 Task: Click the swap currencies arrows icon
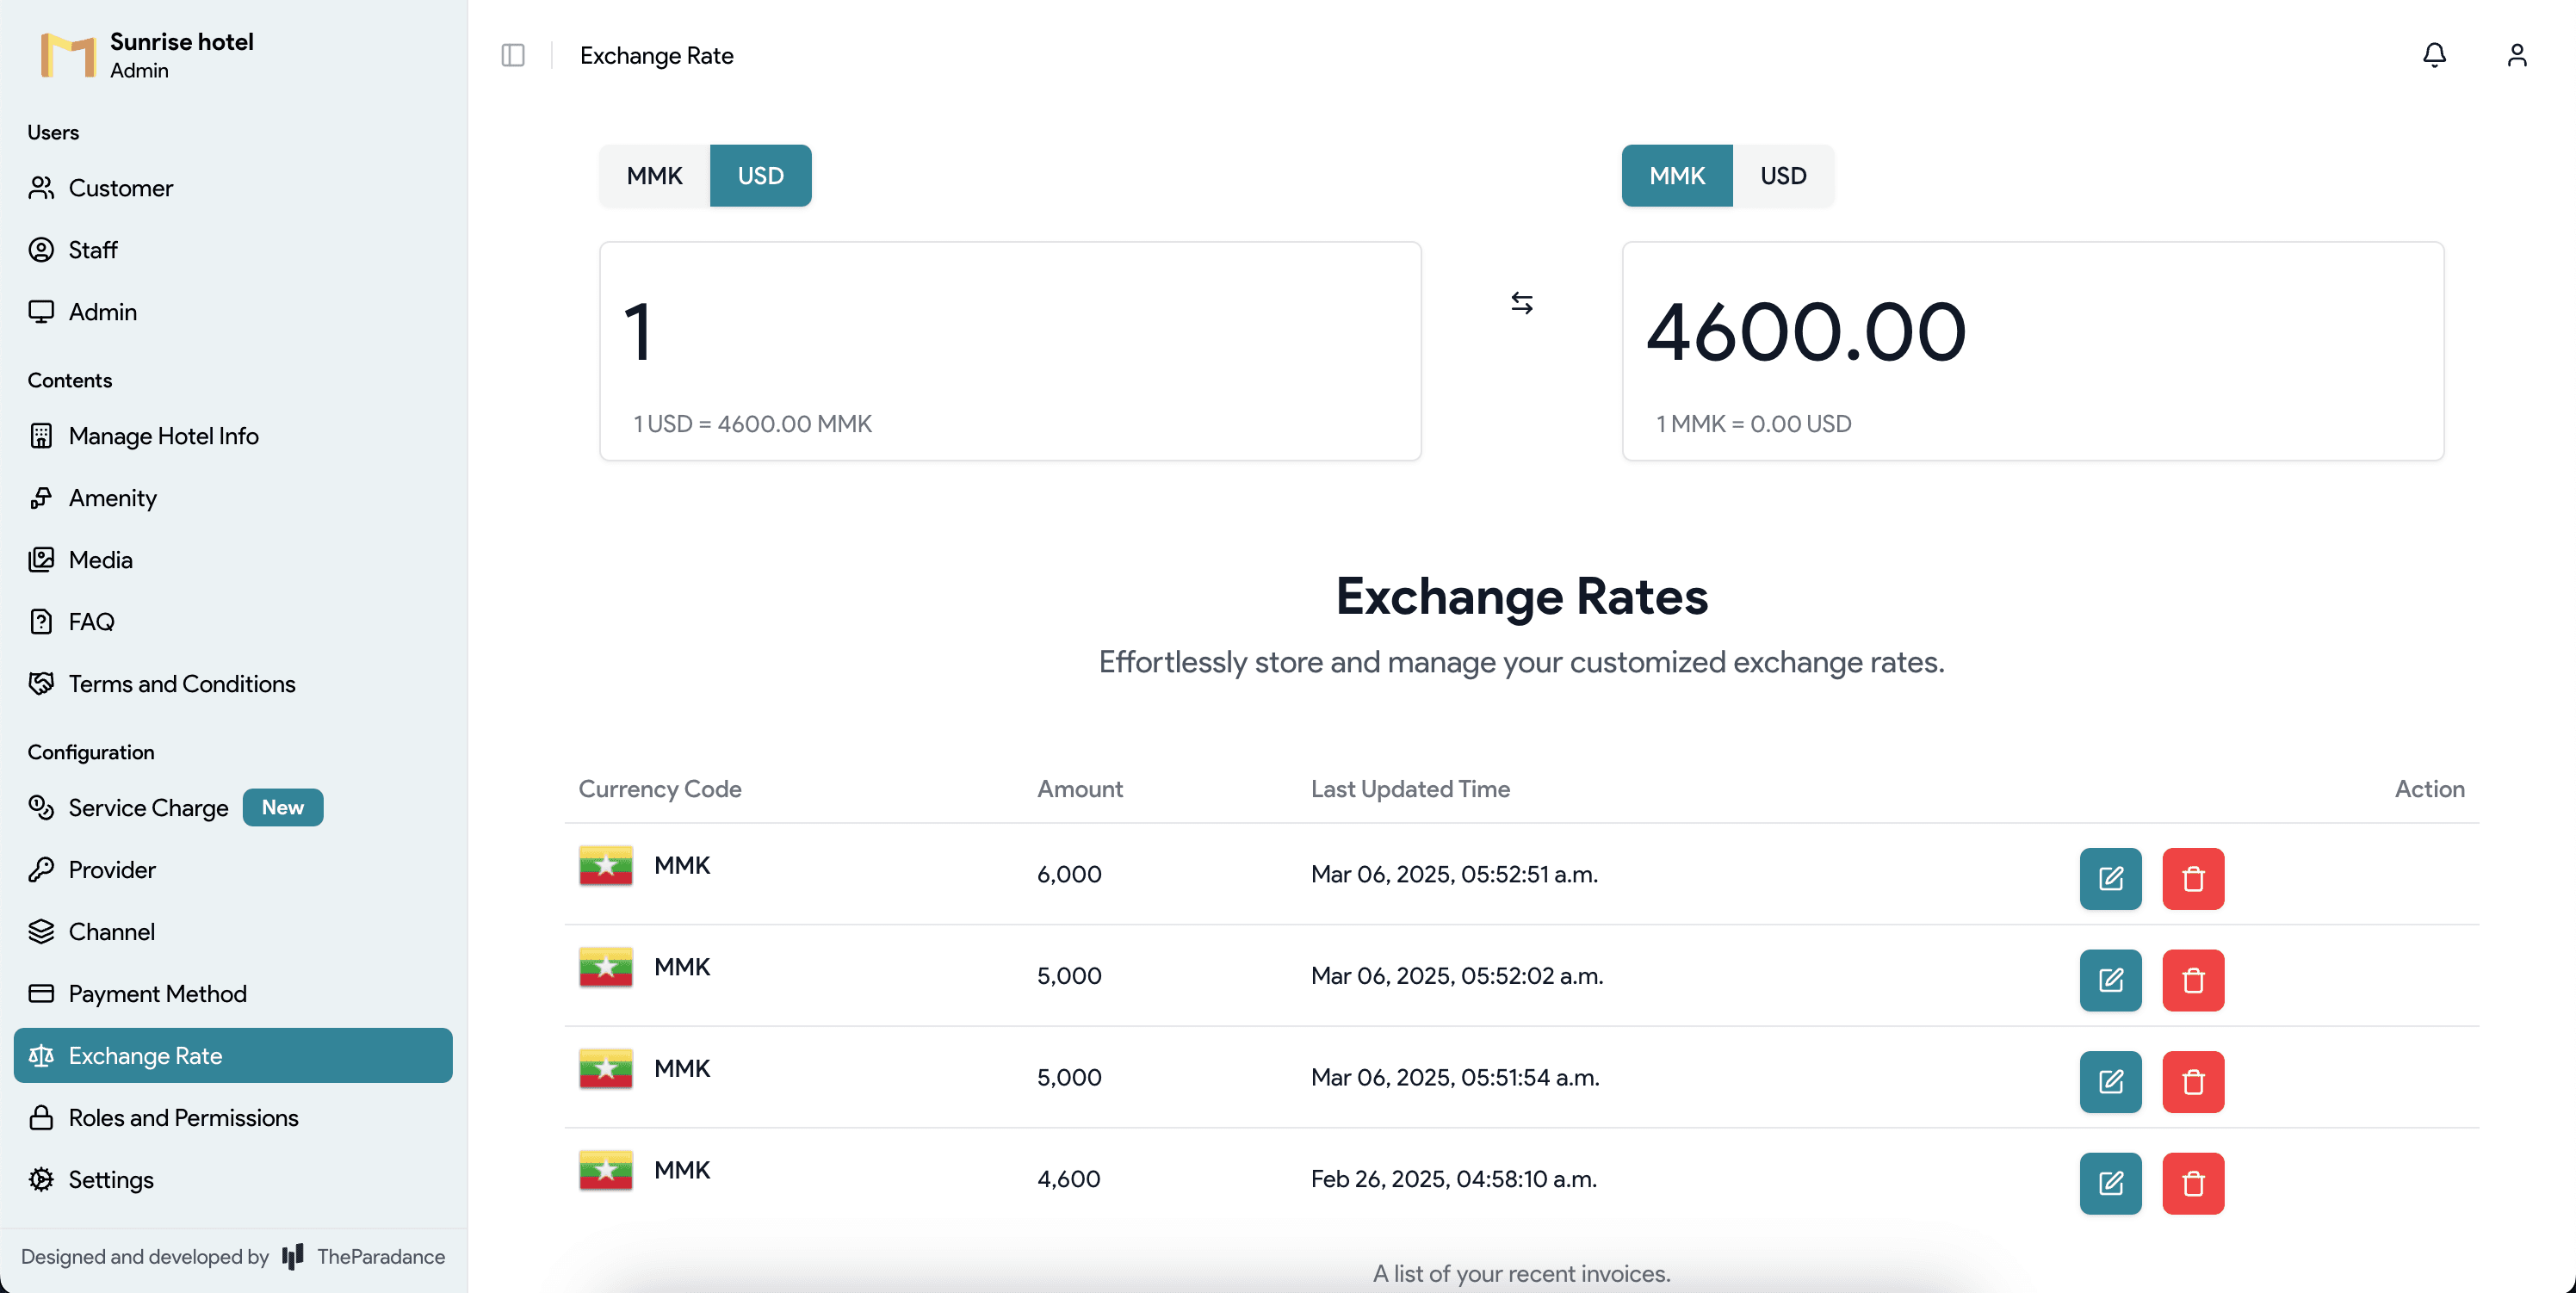pyautogui.click(x=1521, y=303)
